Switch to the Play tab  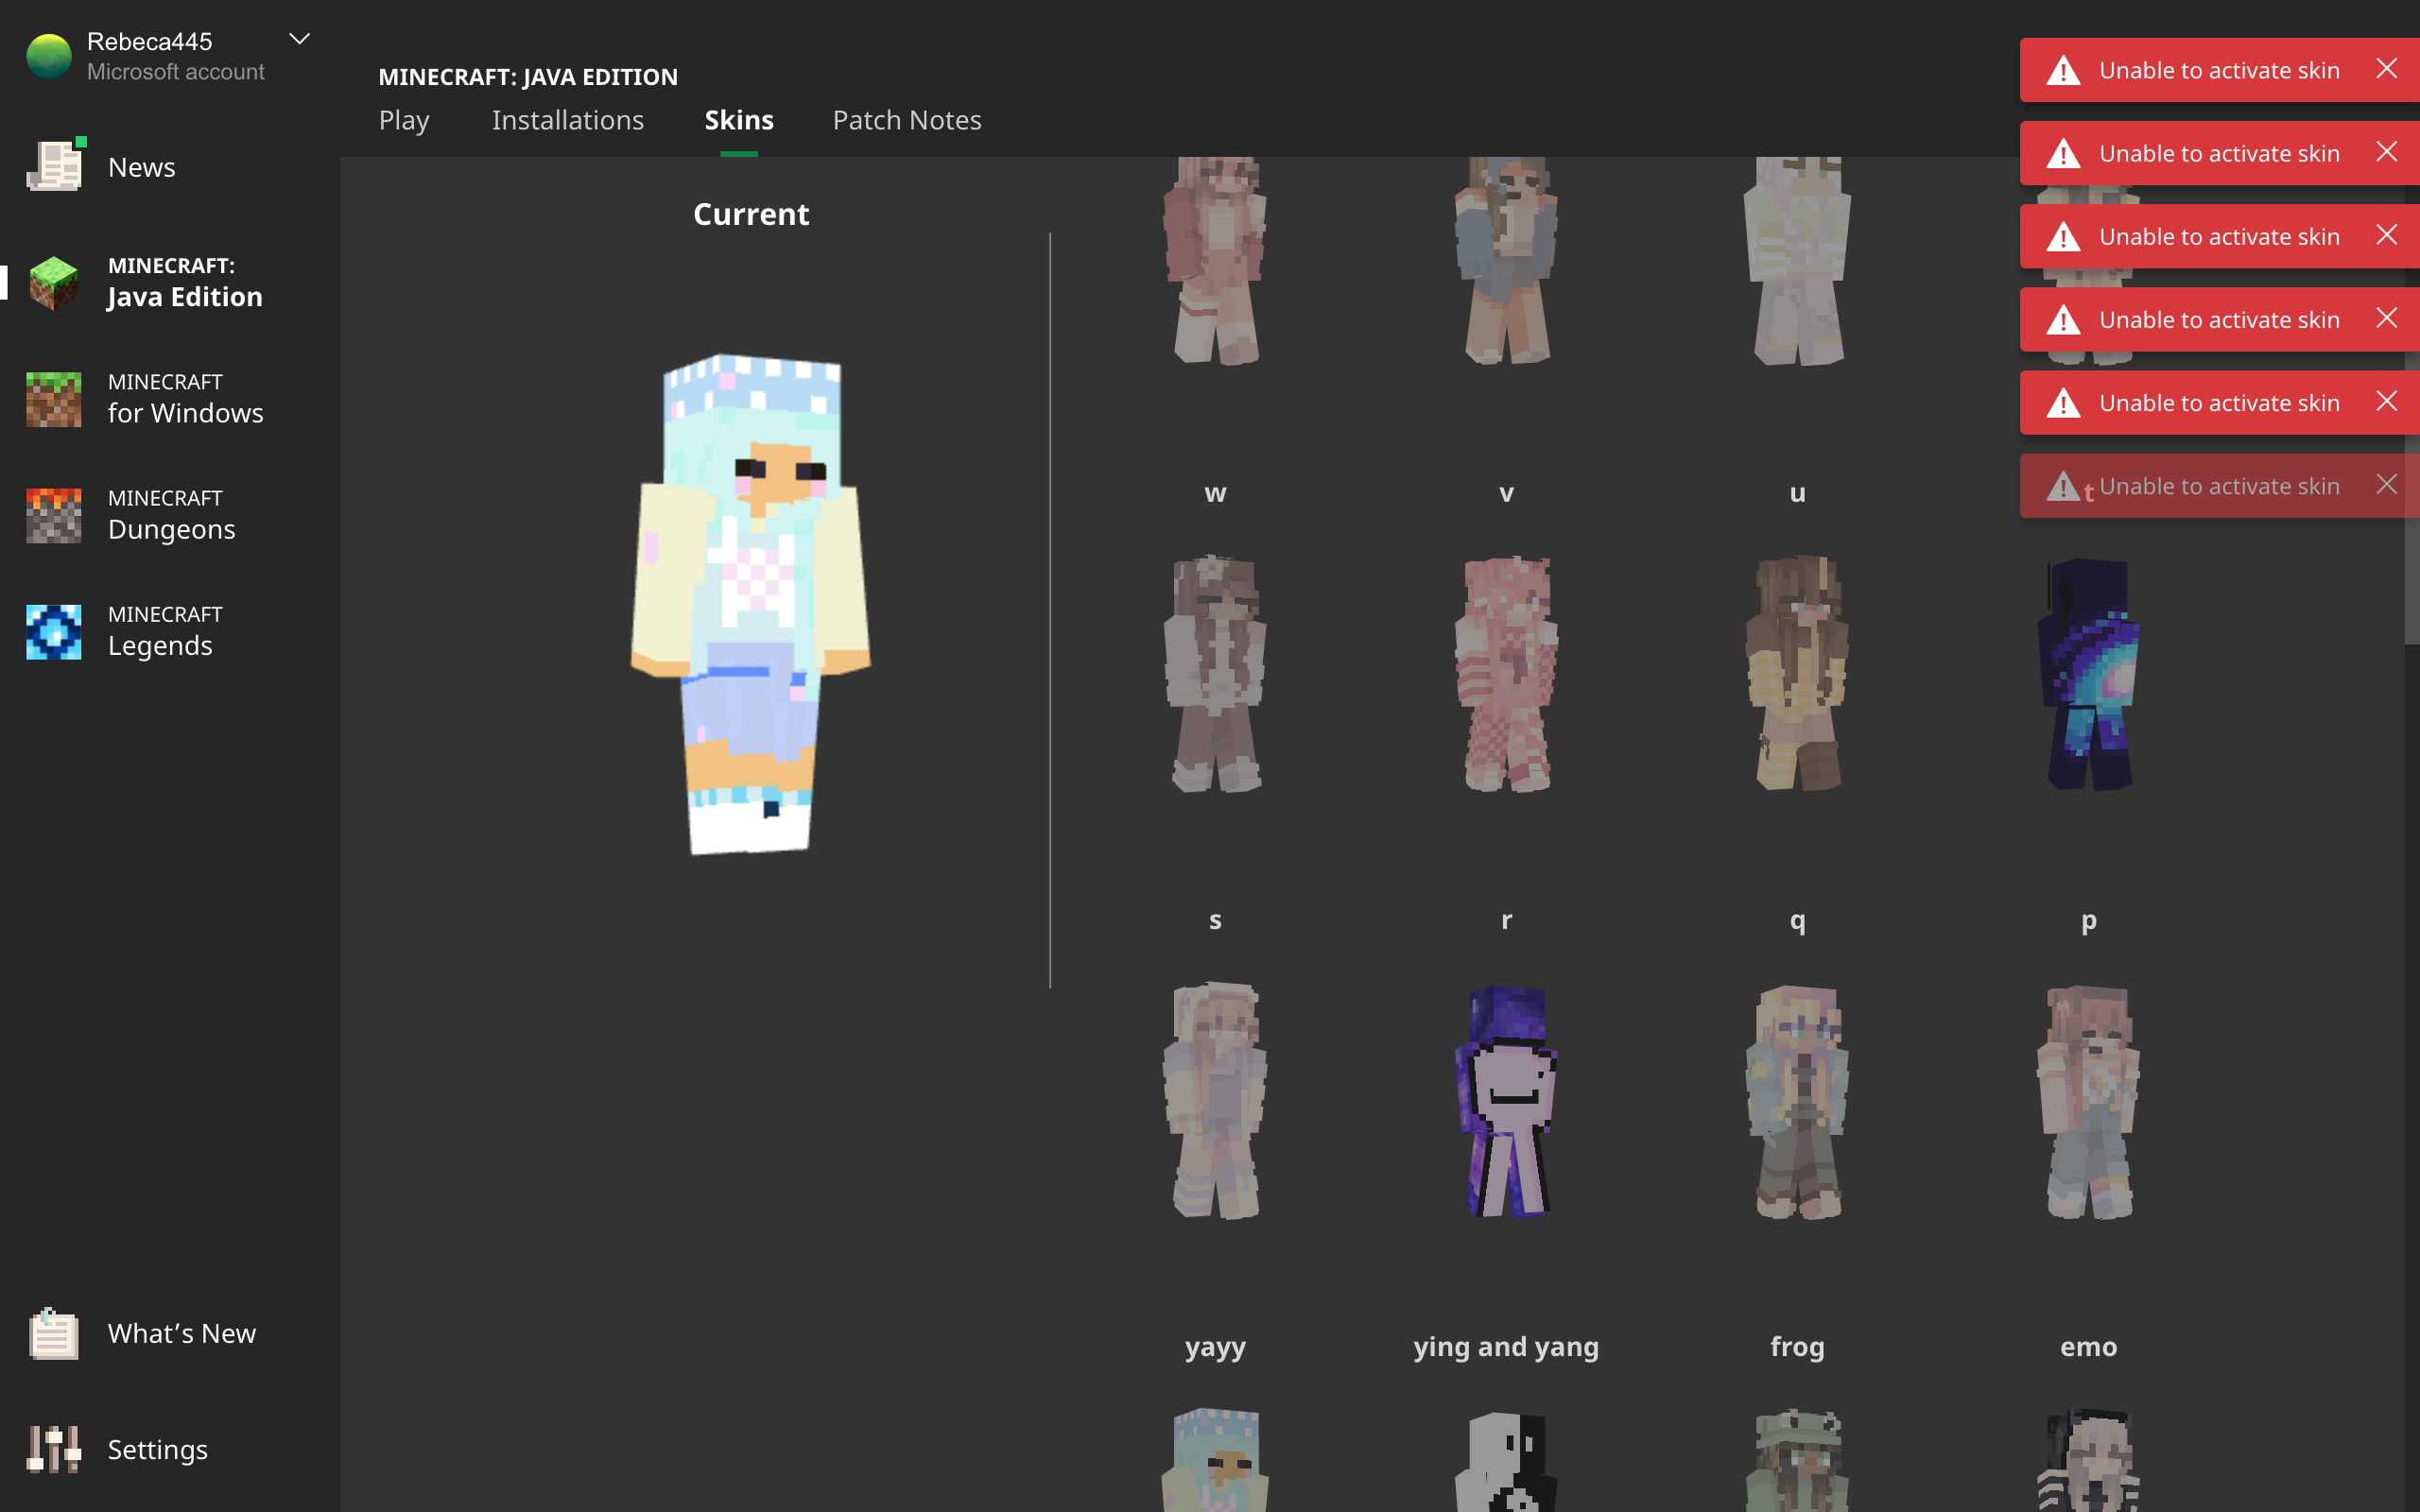coord(404,120)
